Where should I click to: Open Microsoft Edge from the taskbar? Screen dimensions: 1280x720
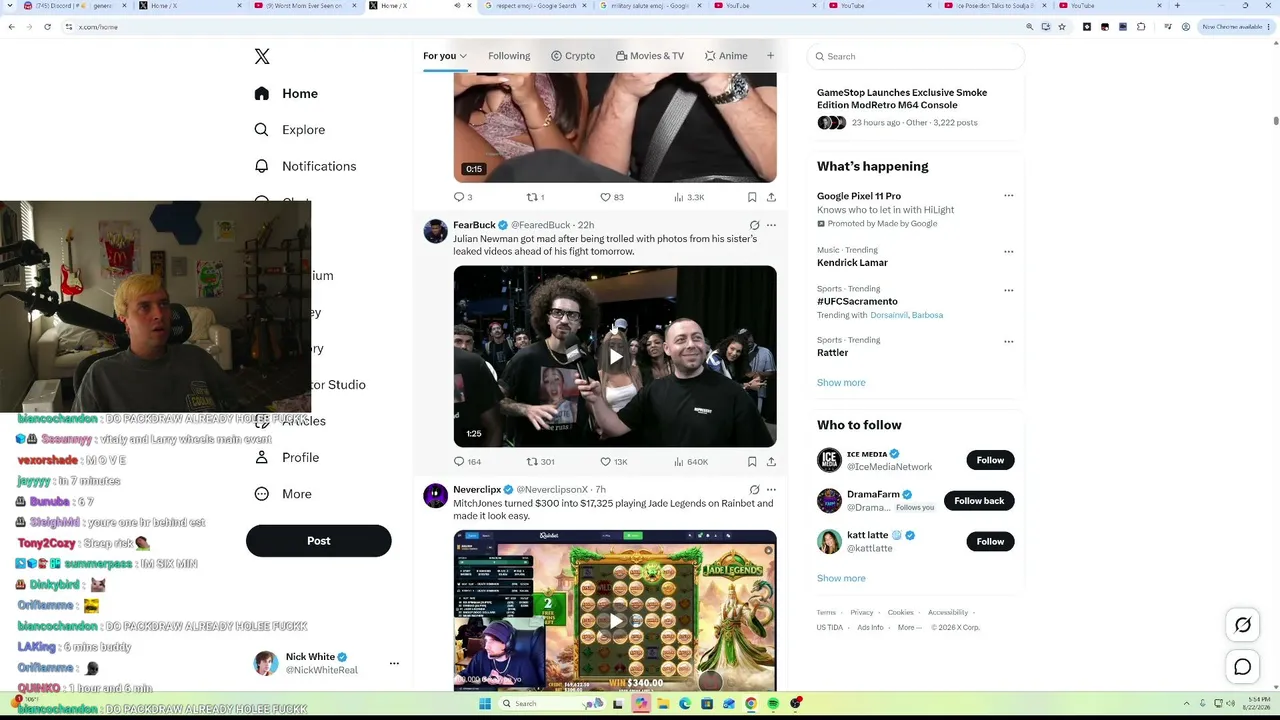pos(685,704)
